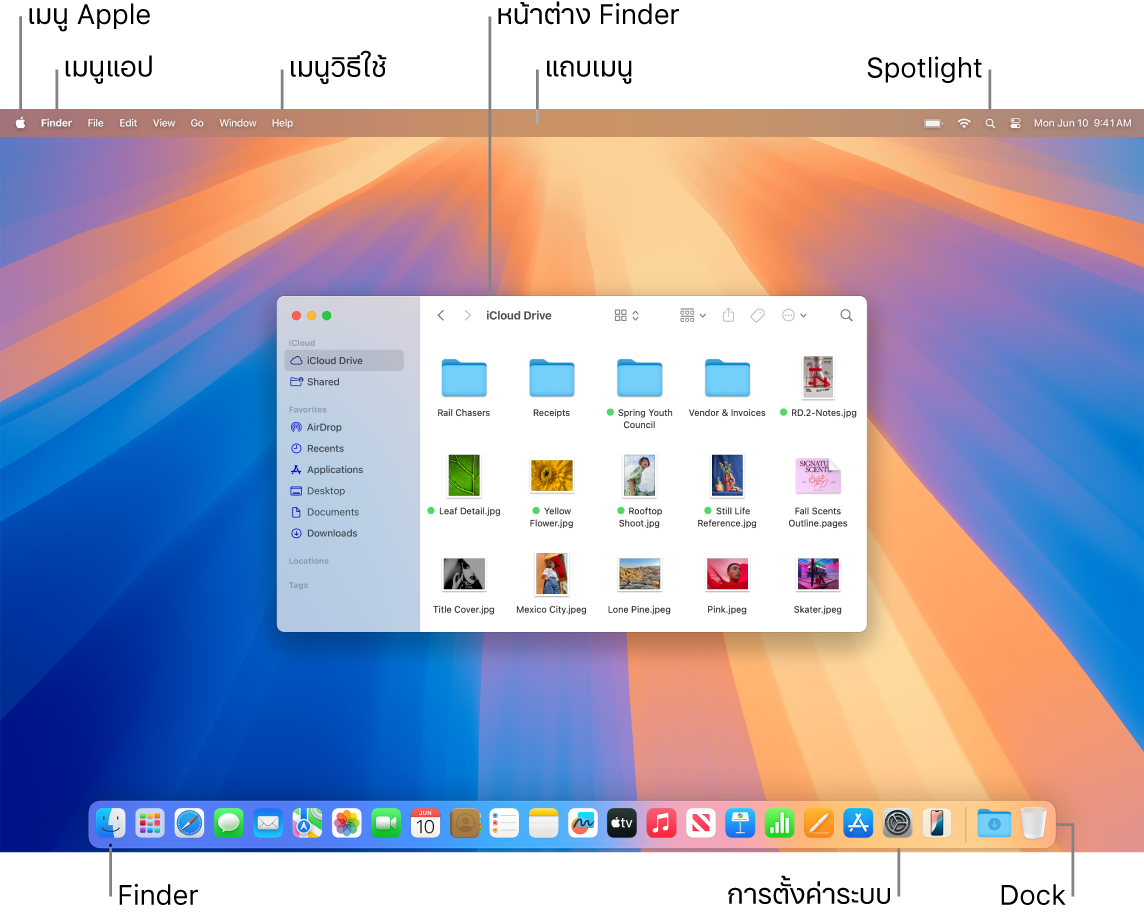Open Safari from the Dock

189,823
